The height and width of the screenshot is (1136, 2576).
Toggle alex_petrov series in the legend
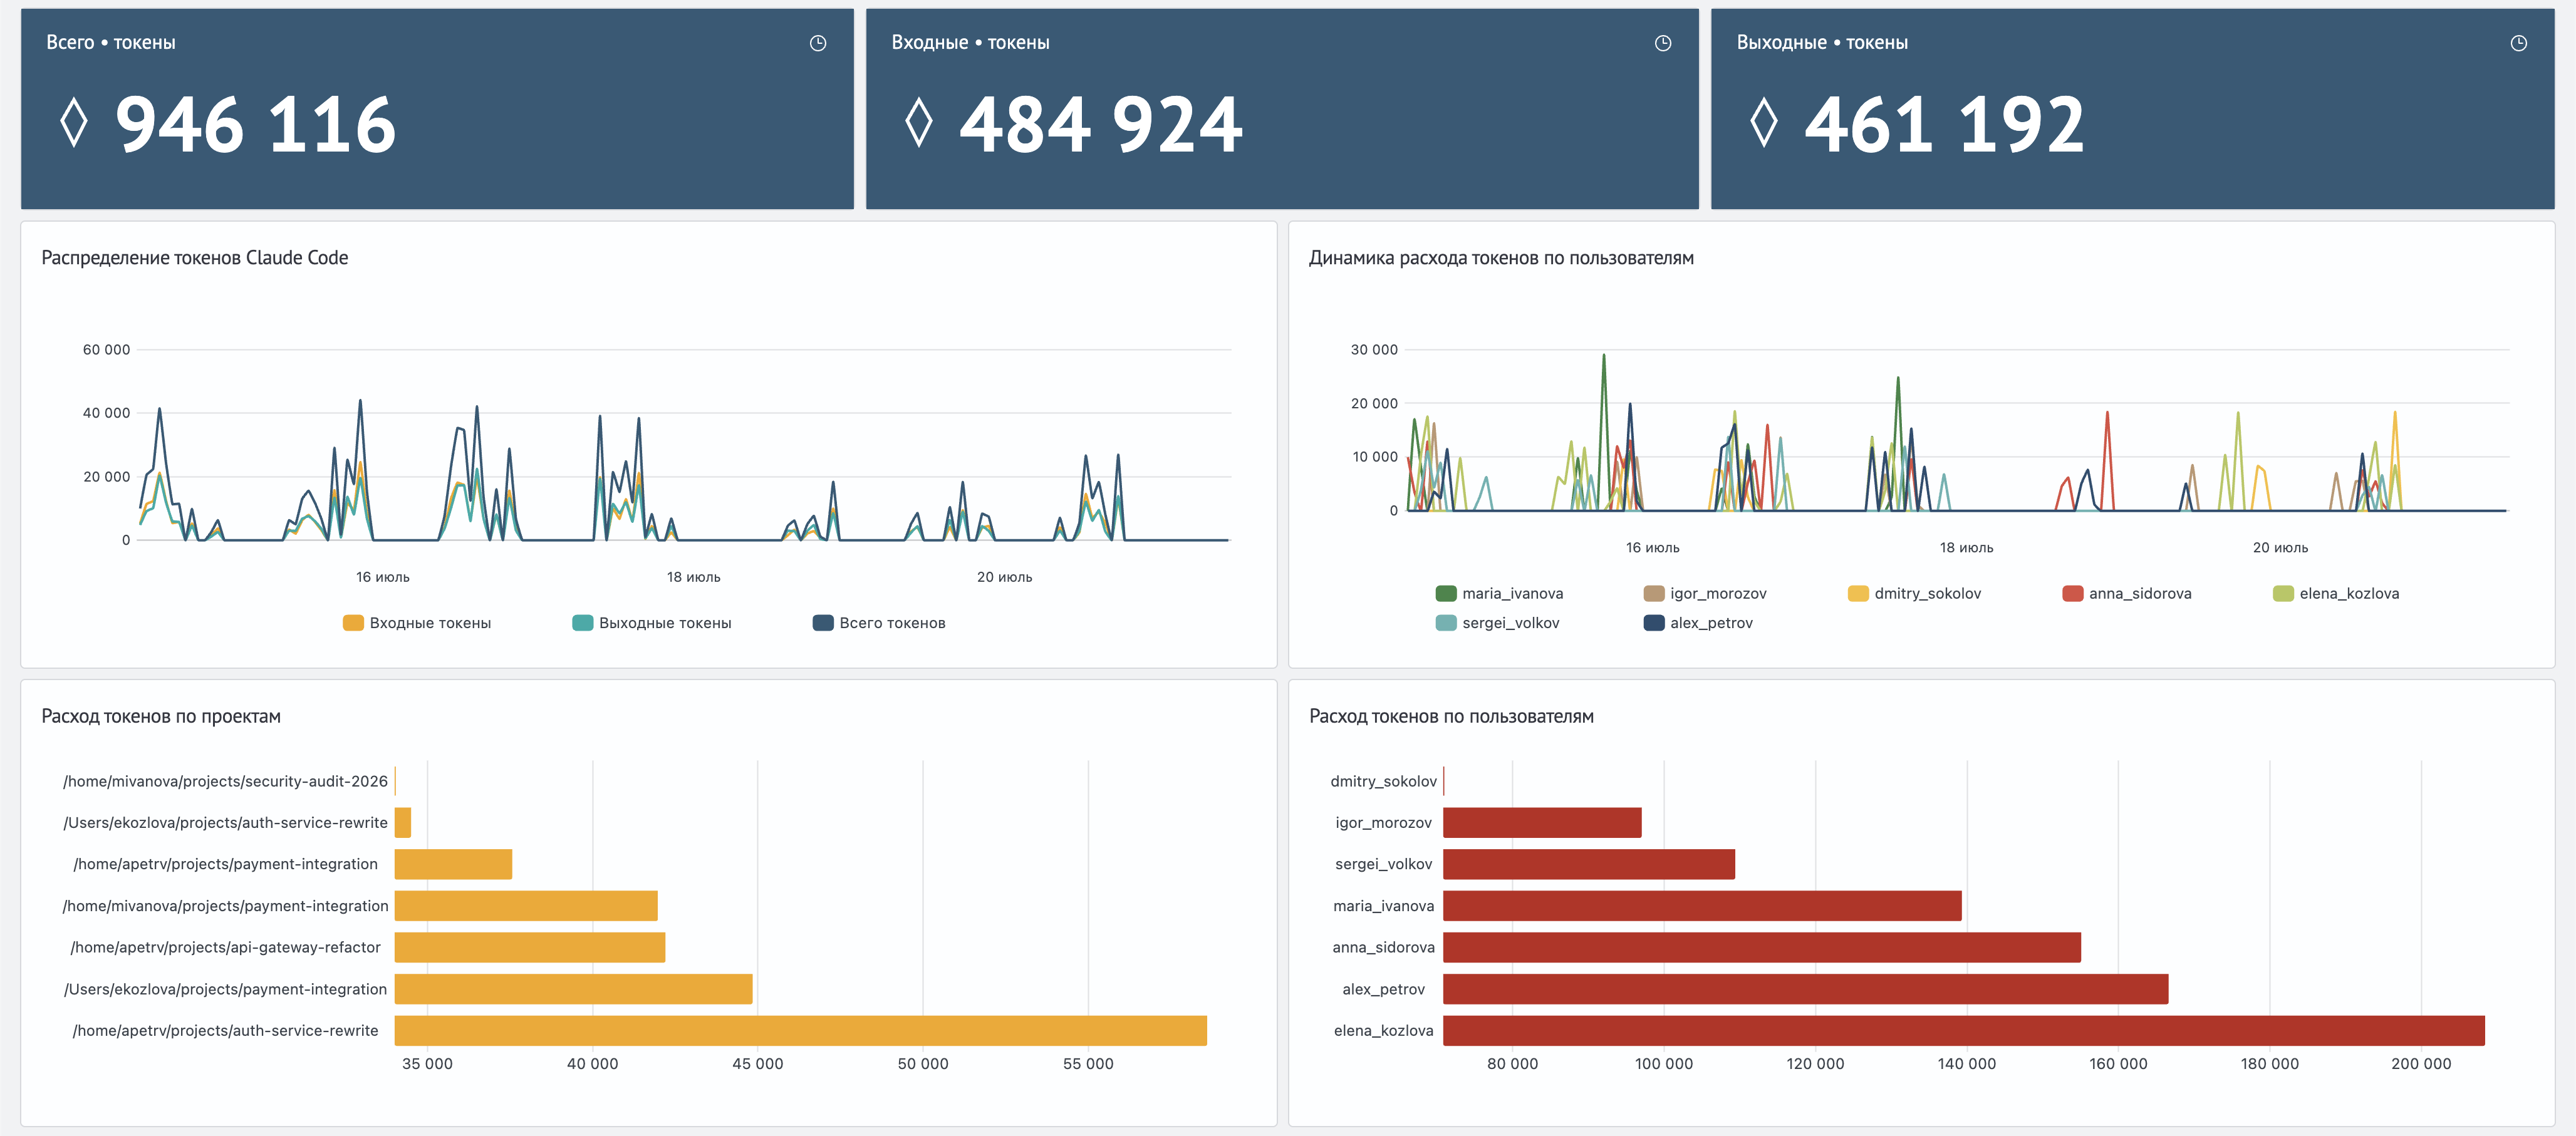click(x=1698, y=623)
